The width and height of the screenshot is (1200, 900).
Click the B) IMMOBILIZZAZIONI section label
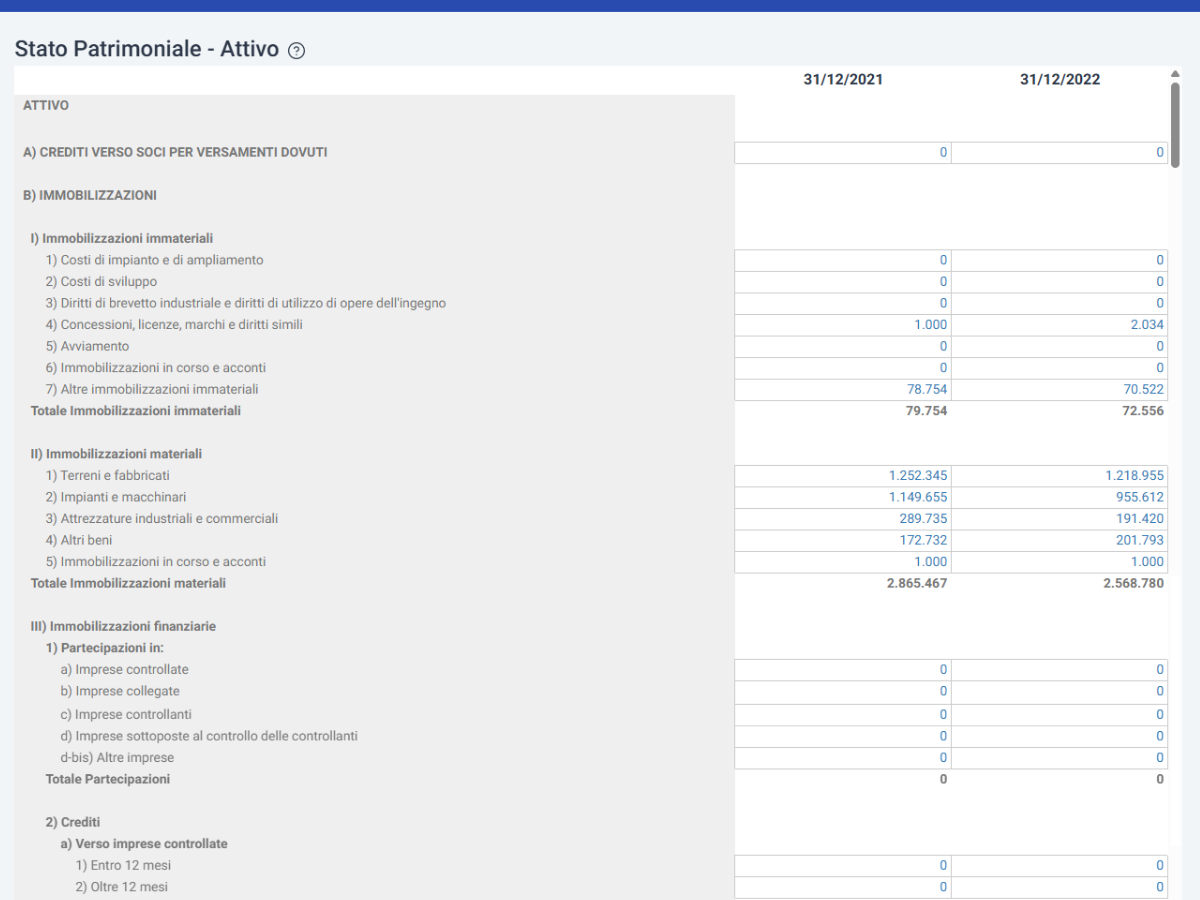(90, 196)
